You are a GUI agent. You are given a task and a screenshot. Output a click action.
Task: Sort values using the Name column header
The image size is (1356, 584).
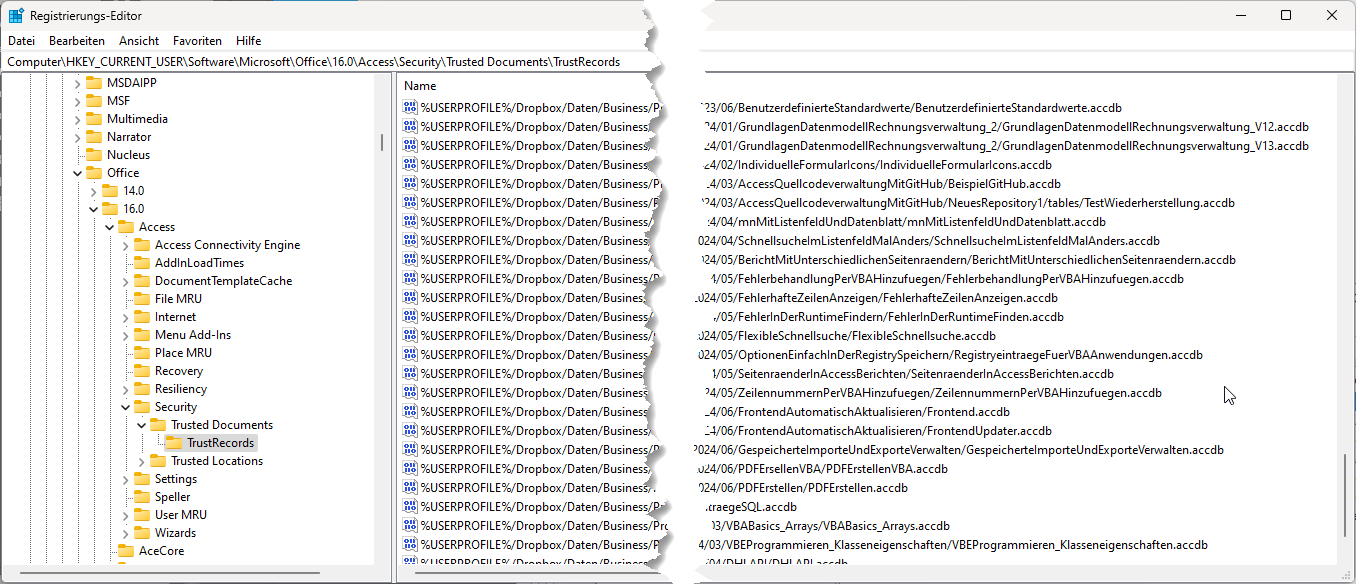point(420,86)
